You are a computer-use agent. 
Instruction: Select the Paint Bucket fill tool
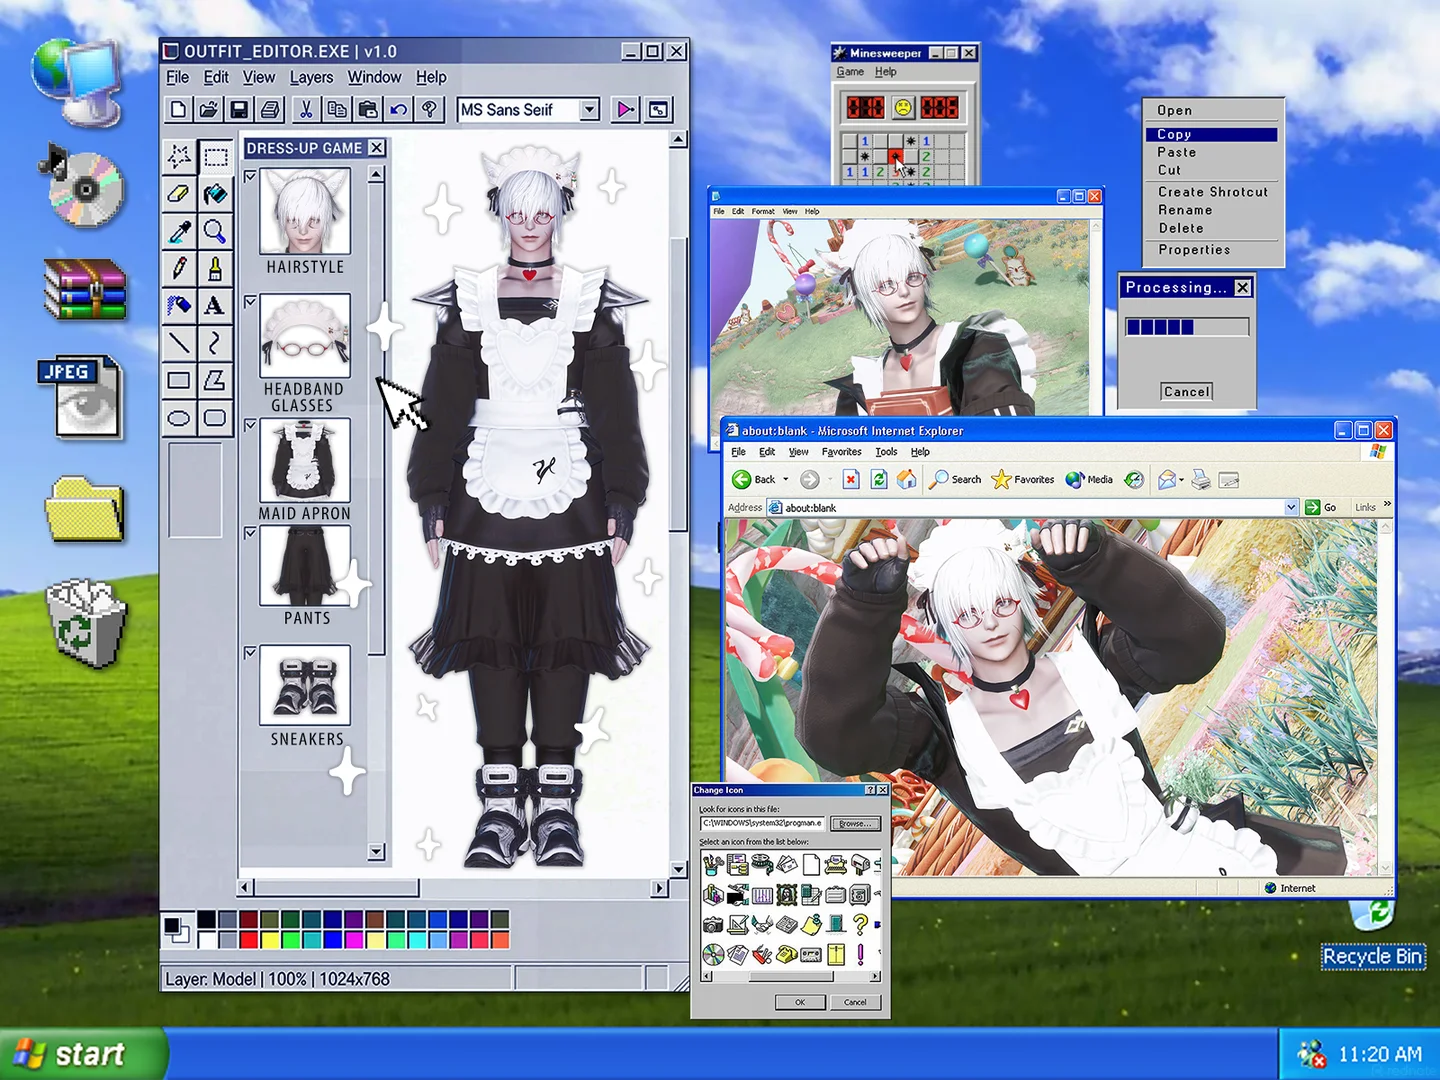coord(214,194)
